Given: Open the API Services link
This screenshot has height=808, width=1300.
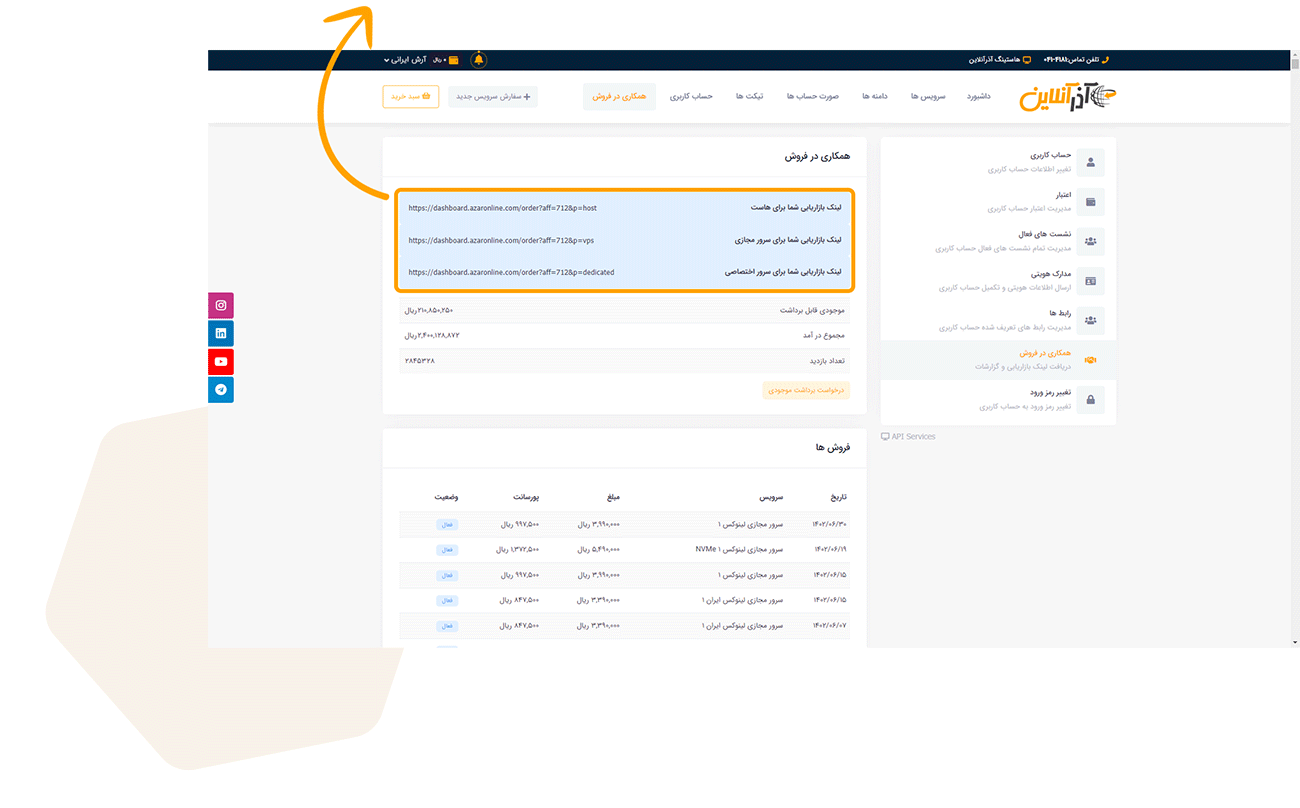Looking at the screenshot, I should click(x=908, y=437).
